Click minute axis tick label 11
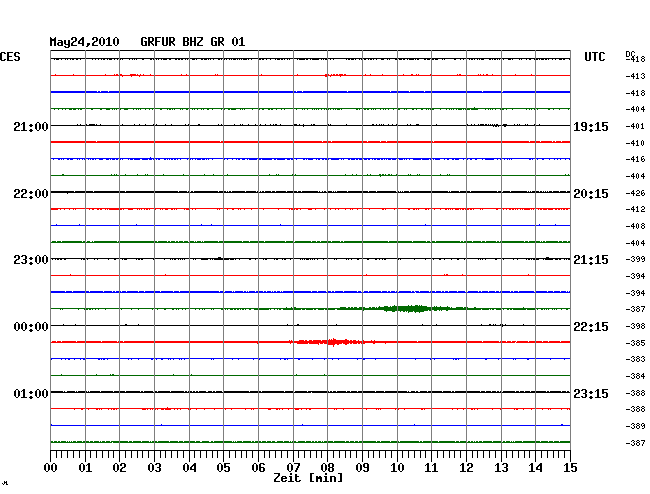The image size is (650, 494). coord(431,468)
